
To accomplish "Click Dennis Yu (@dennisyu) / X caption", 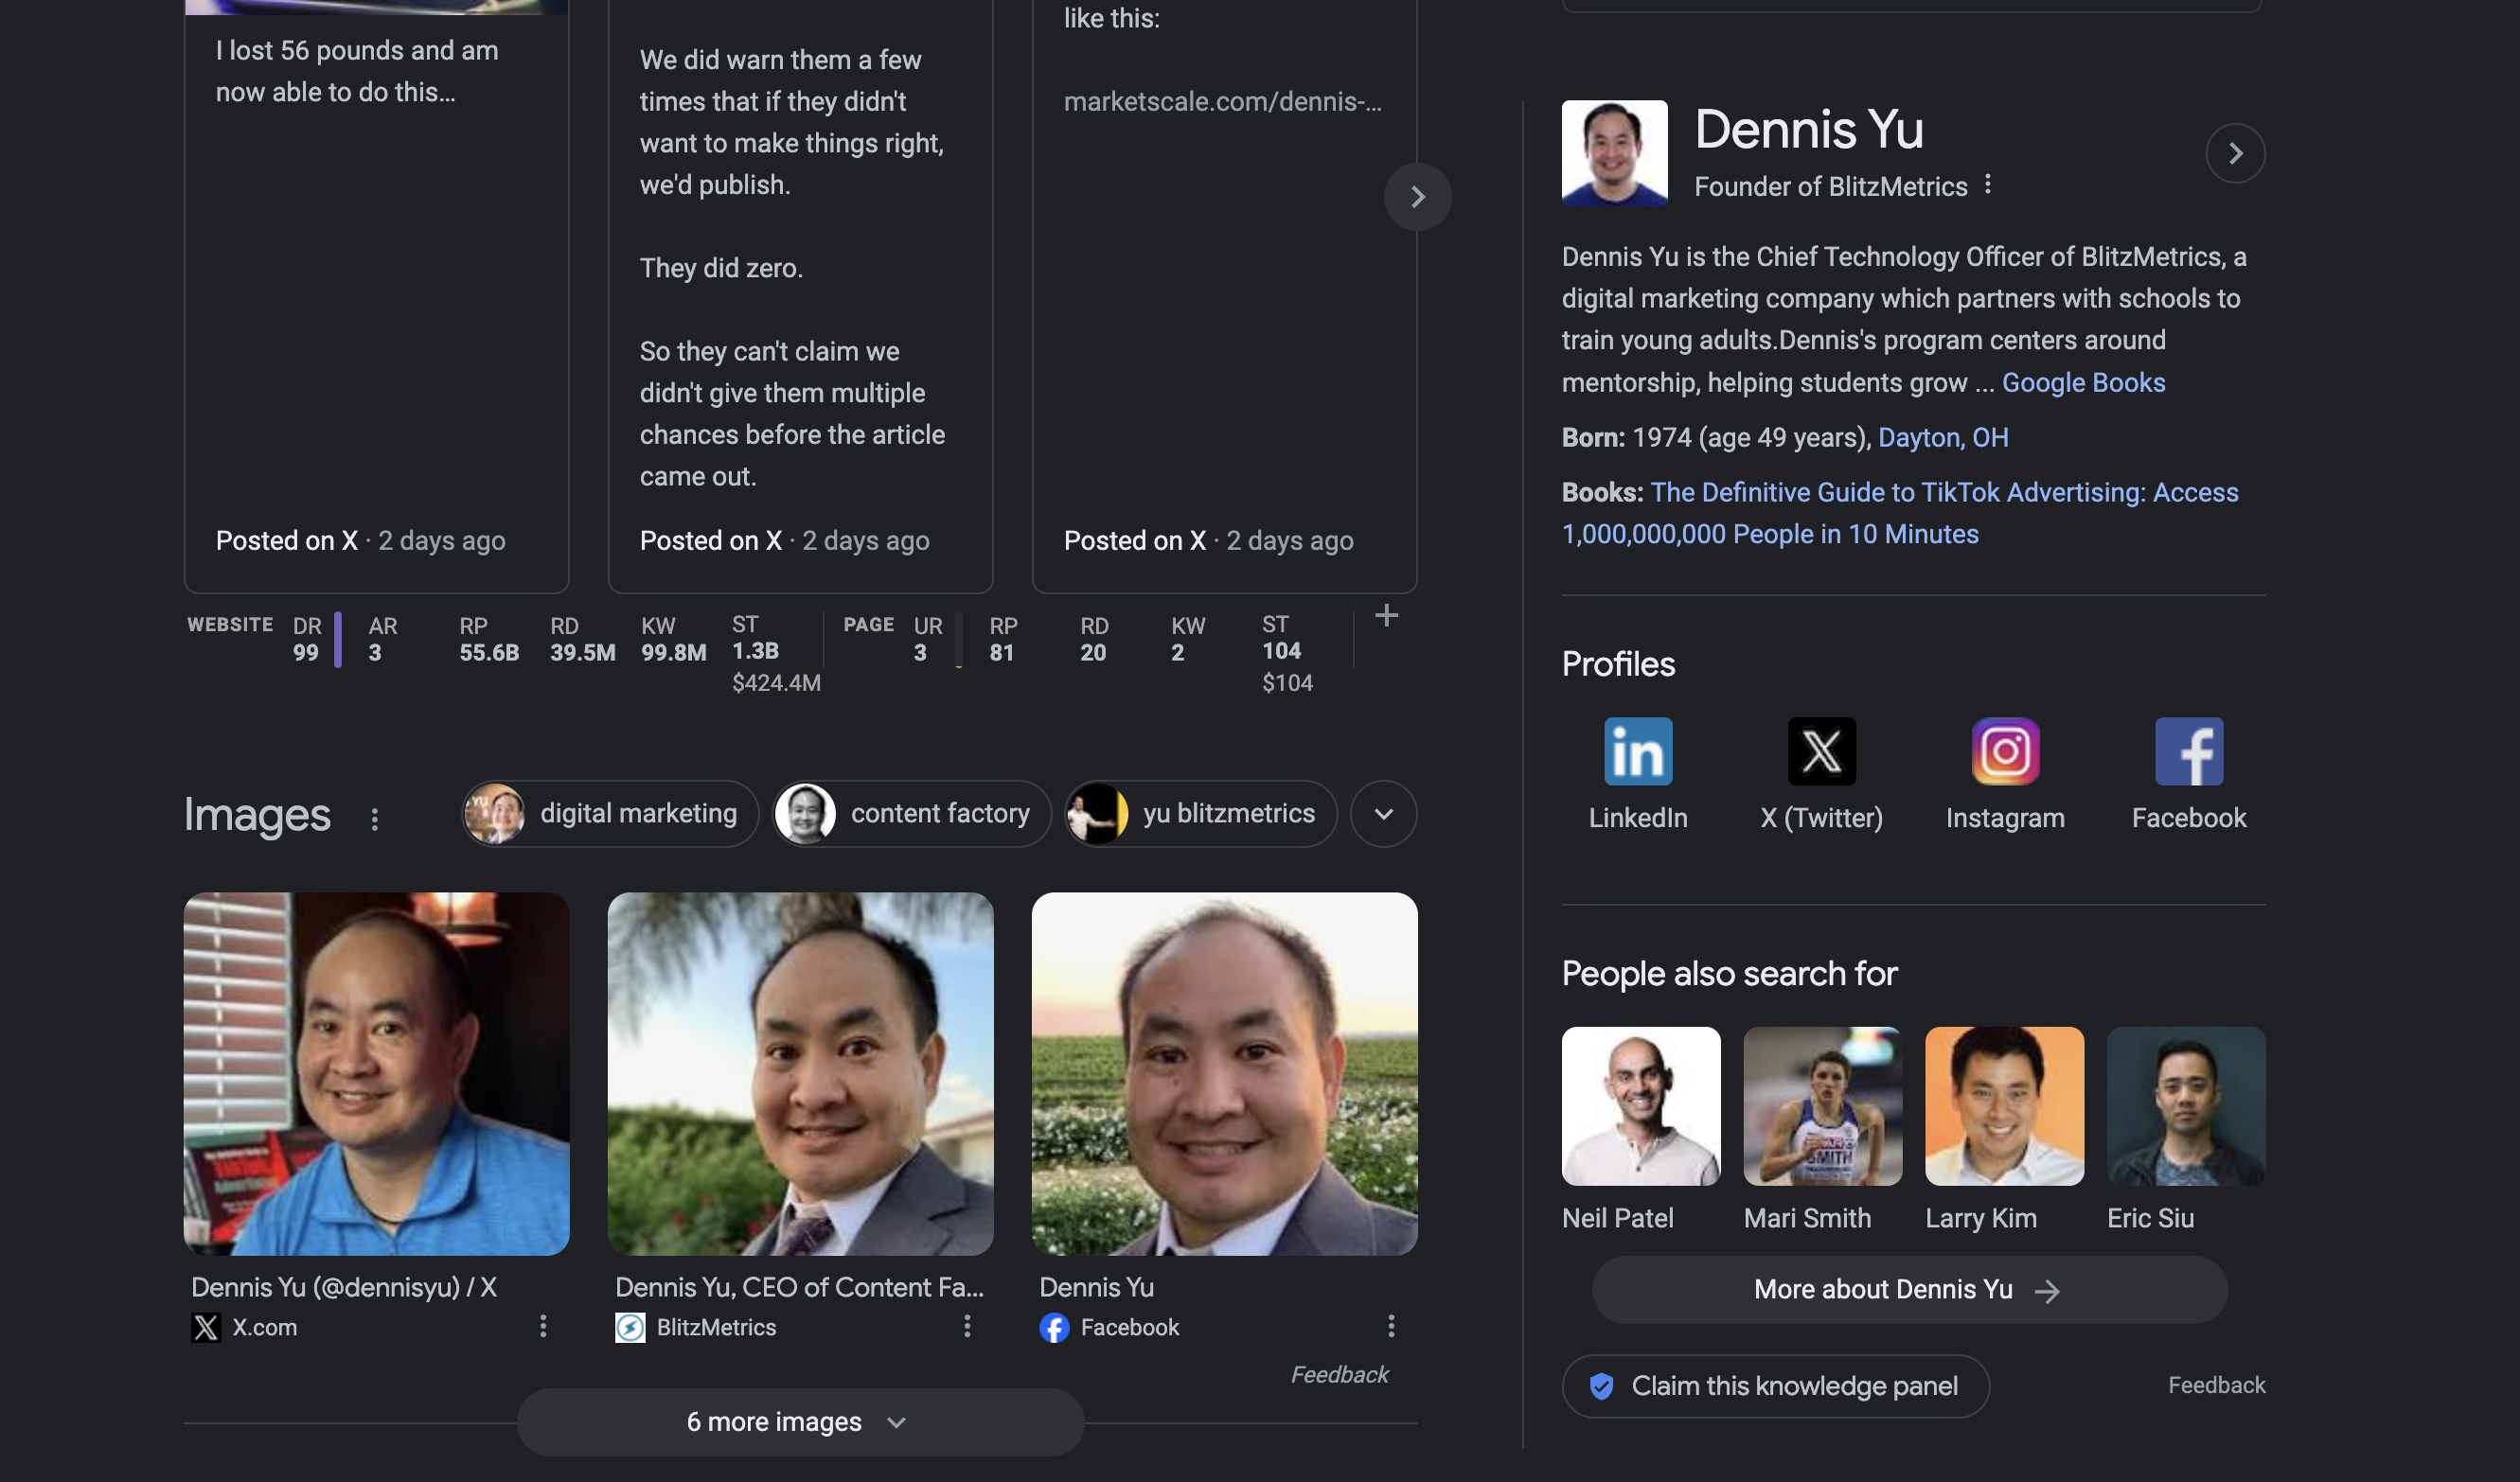I will click(344, 1287).
